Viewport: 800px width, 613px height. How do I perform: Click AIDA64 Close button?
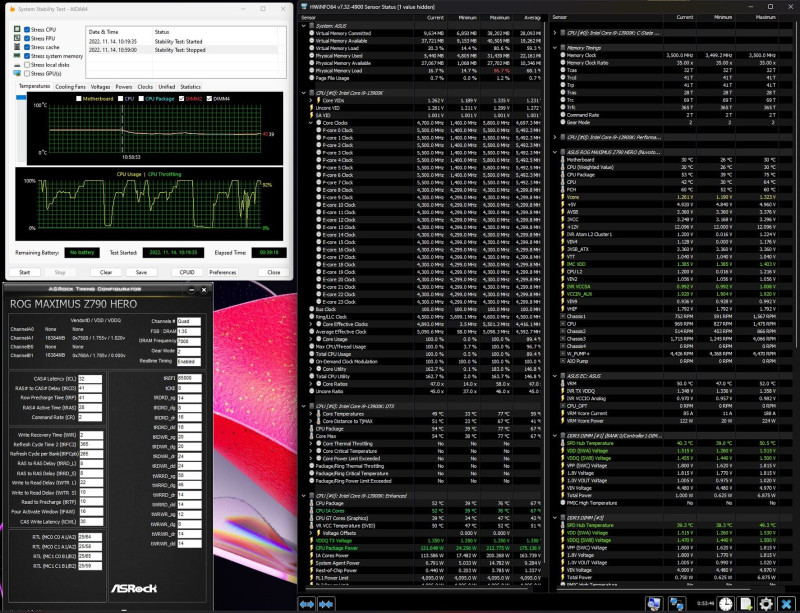pos(273,272)
